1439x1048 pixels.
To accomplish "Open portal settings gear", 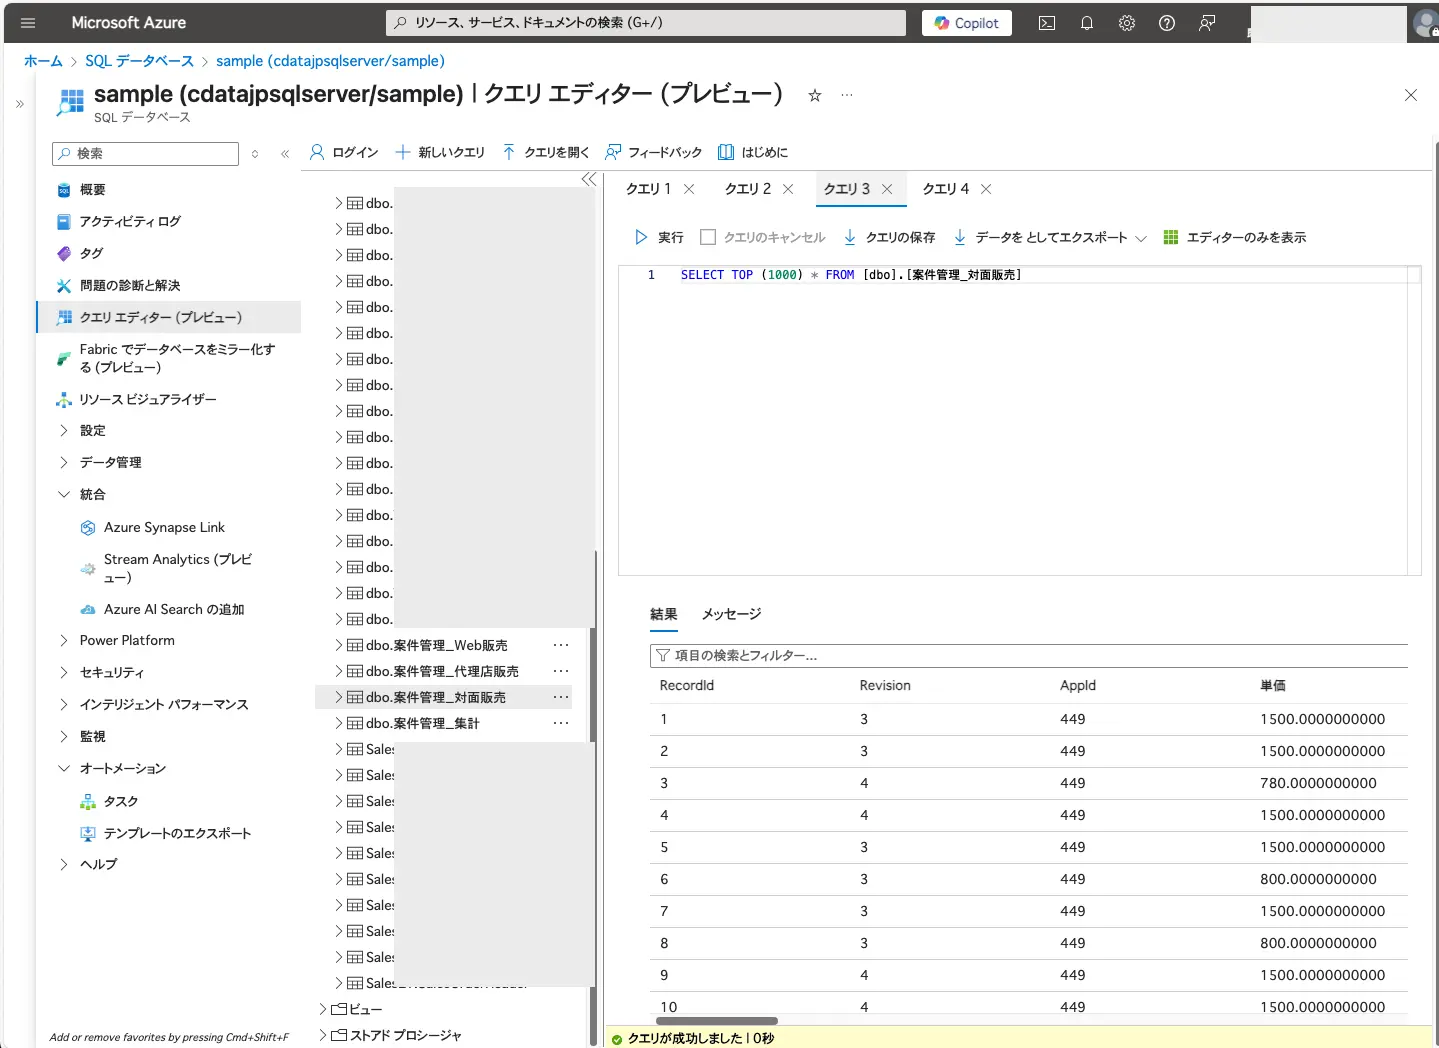I will coord(1127,23).
